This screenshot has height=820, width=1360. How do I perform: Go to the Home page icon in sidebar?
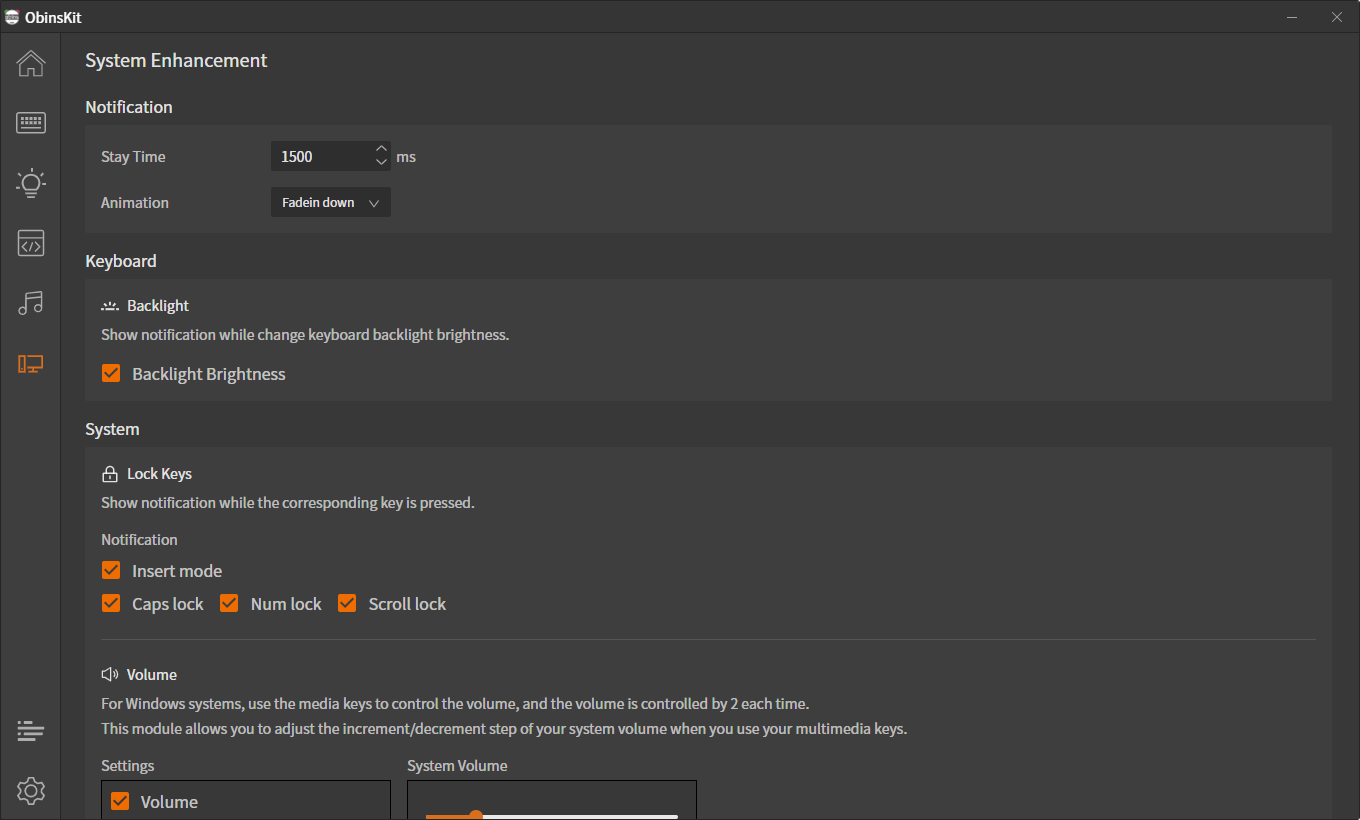pyautogui.click(x=31, y=63)
